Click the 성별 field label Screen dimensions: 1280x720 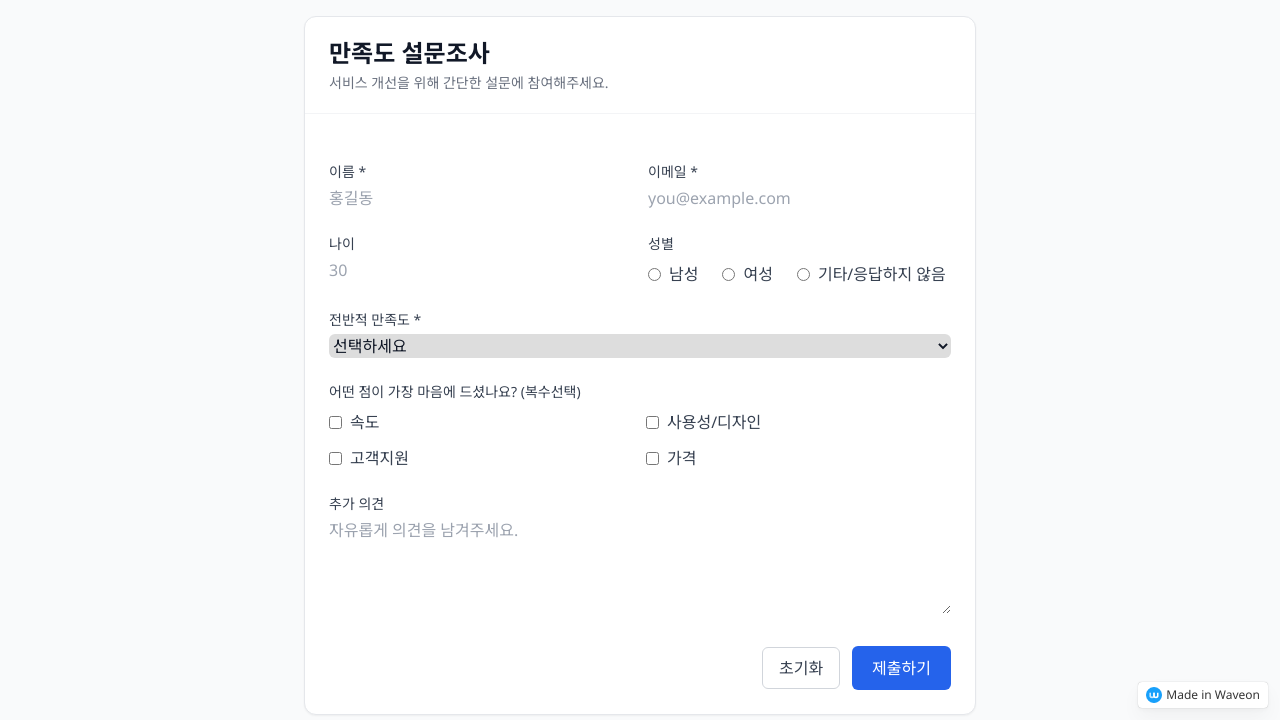point(661,243)
